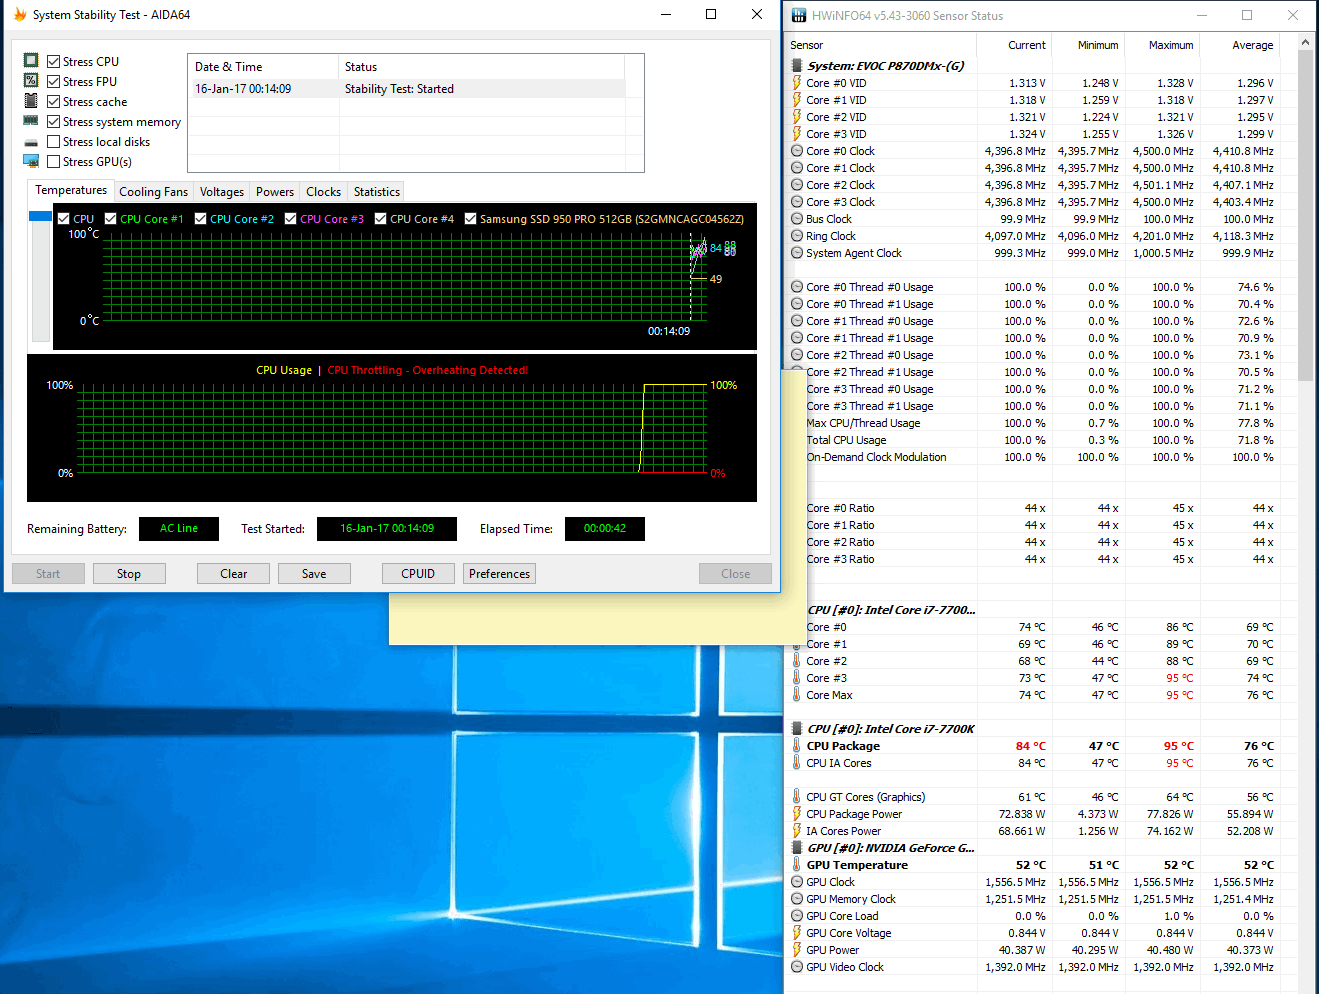This screenshot has height=994, width=1319.
Task: Enable the Stress local disks checkbox
Action: 54,142
